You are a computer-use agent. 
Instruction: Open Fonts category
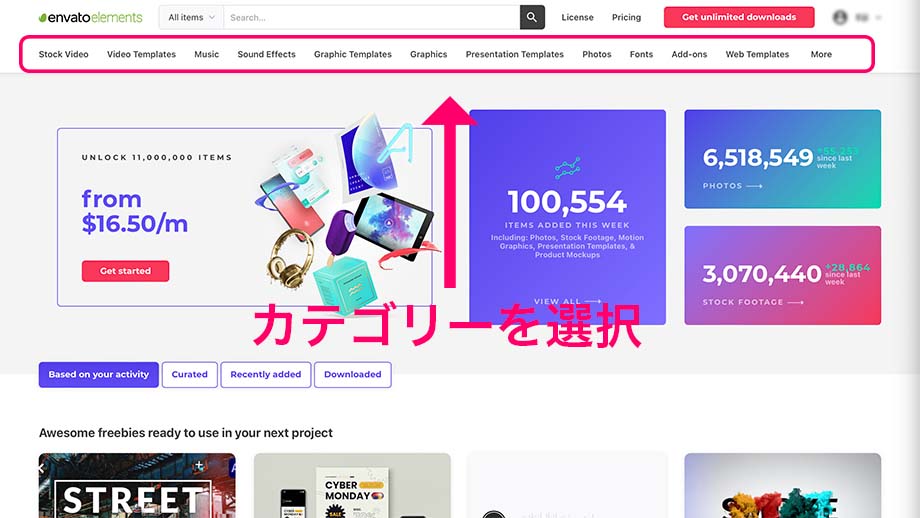[x=641, y=54]
